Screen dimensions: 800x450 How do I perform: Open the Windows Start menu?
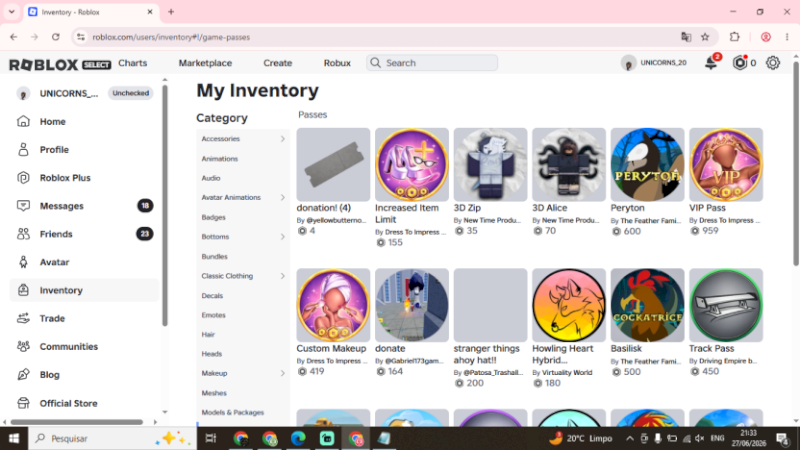coord(14,438)
